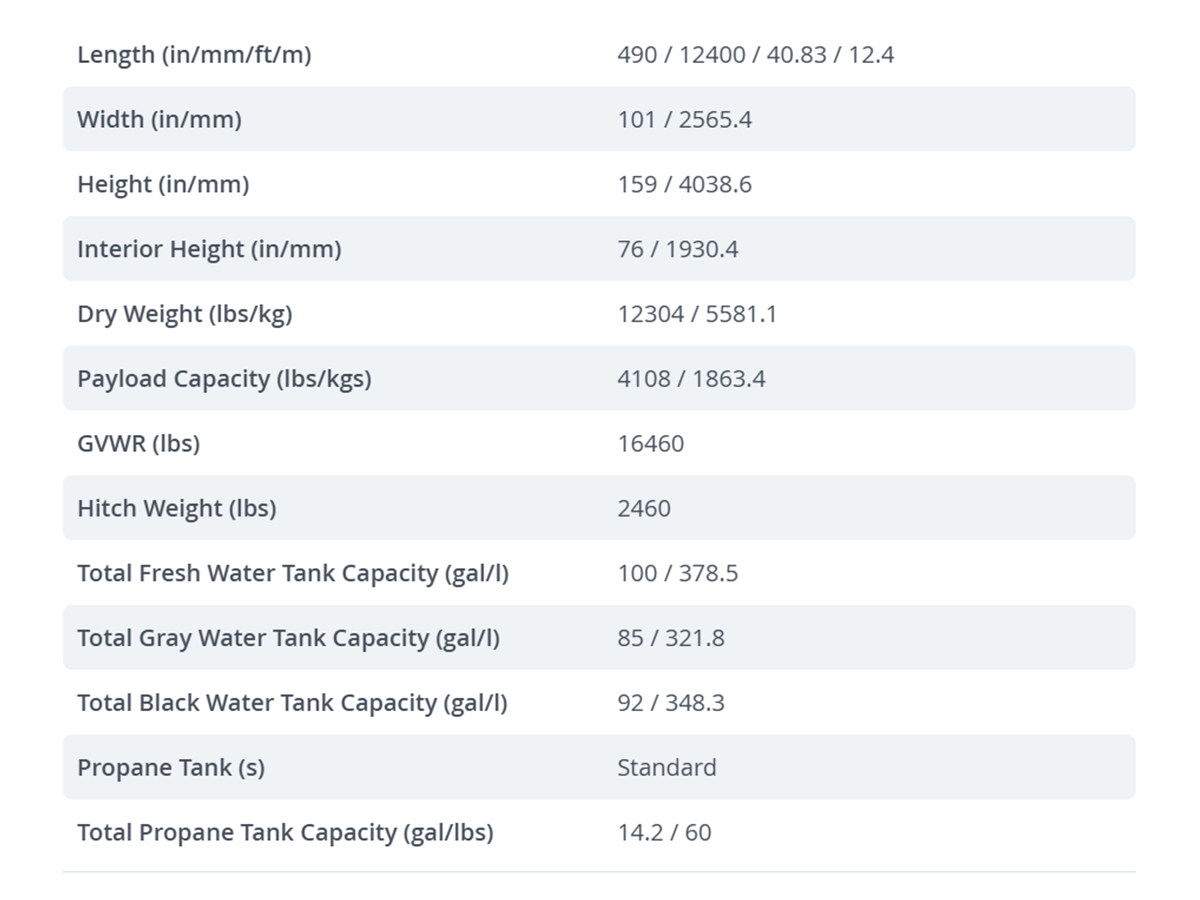Select the dry weight value 12304 / 5581.1
Screen dimensions: 1200x900
(697, 314)
